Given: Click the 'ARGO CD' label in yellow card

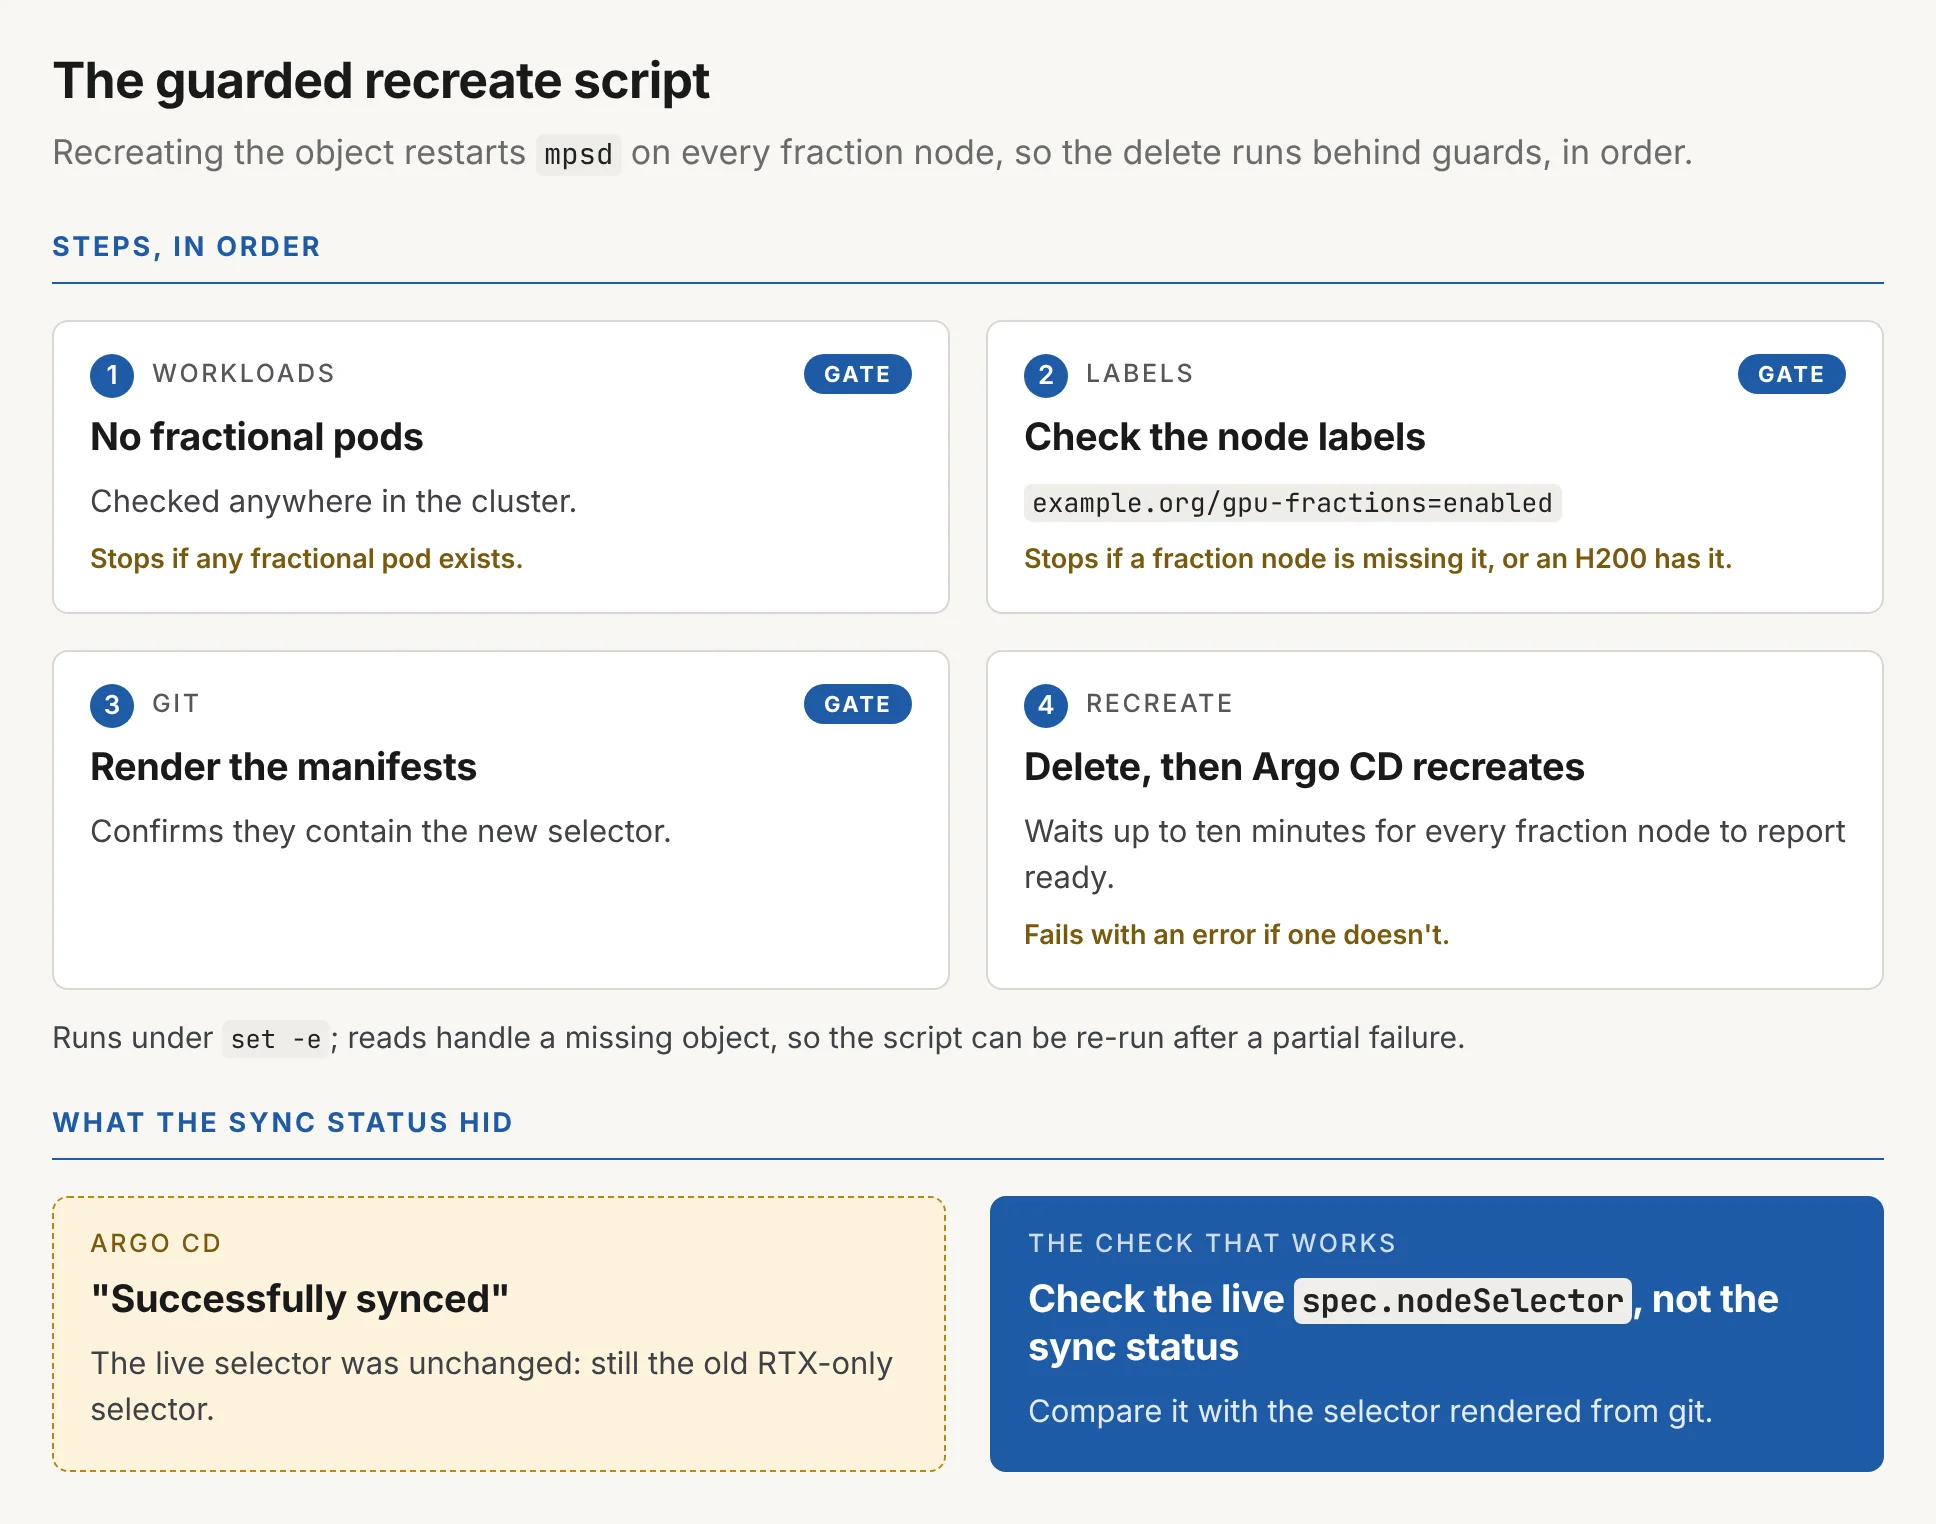Looking at the screenshot, I should coord(156,1243).
